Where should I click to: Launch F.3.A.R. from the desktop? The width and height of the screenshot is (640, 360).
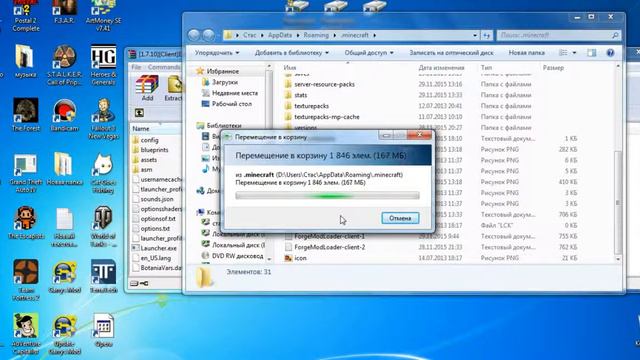click(x=64, y=12)
